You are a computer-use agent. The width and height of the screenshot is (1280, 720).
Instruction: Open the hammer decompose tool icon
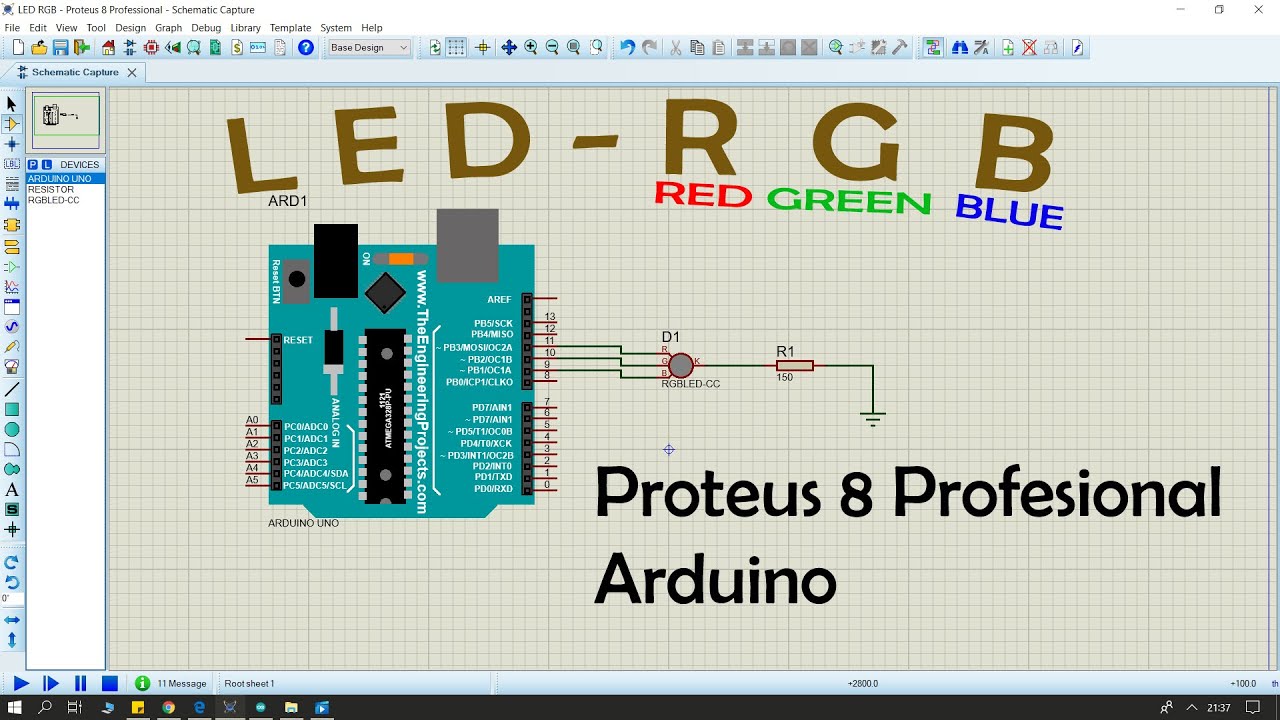[x=900, y=47]
